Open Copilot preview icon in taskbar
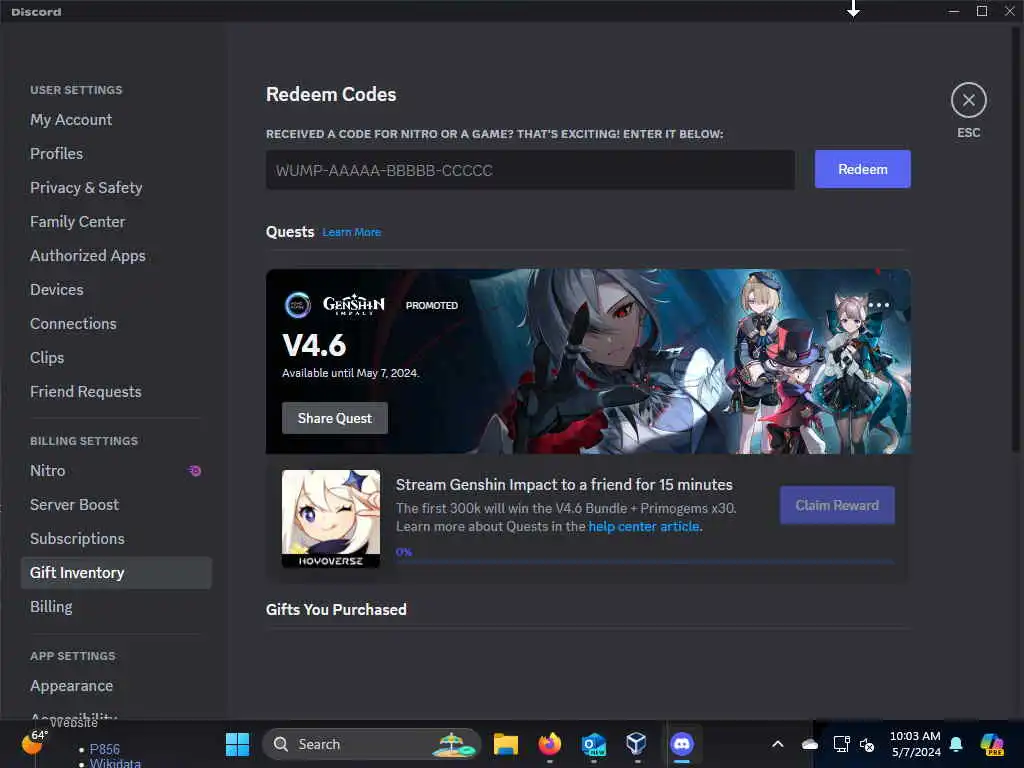Image resolution: width=1024 pixels, height=768 pixels. 992,744
